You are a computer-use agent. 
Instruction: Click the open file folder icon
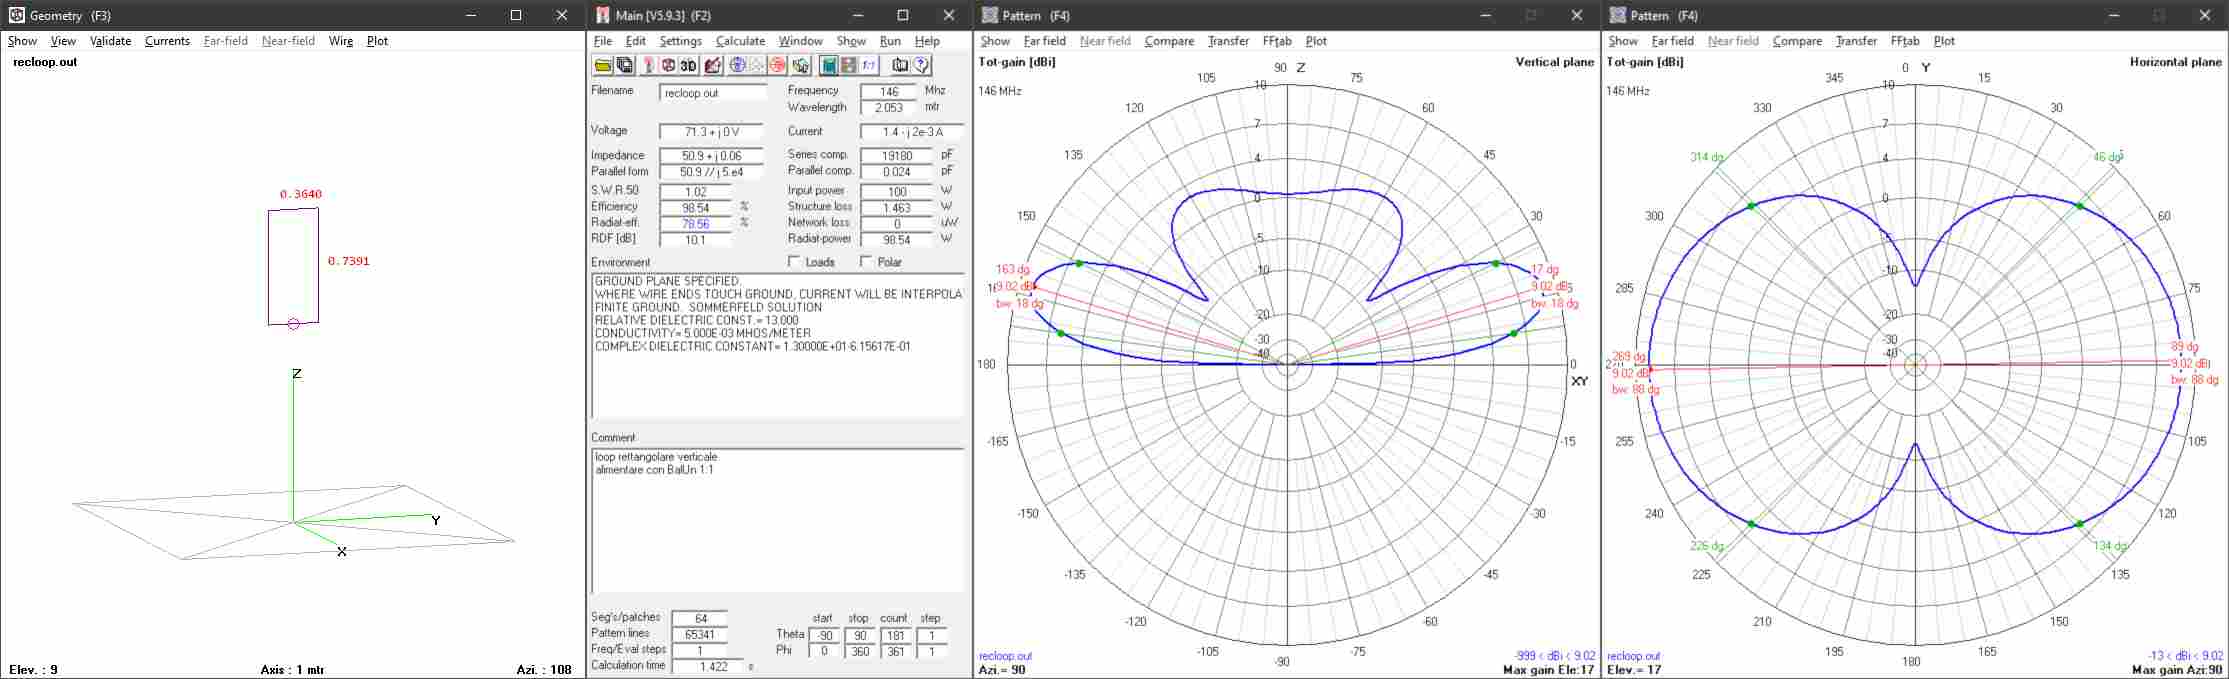pos(603,66)
